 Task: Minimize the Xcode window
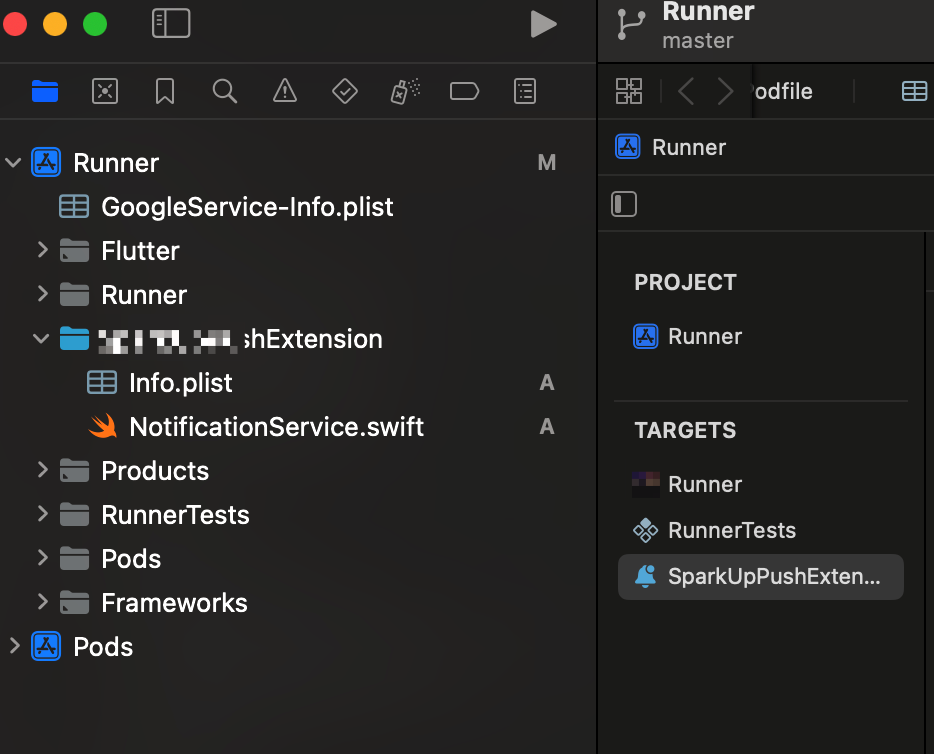pyautogui.click(x=55, y=24)
